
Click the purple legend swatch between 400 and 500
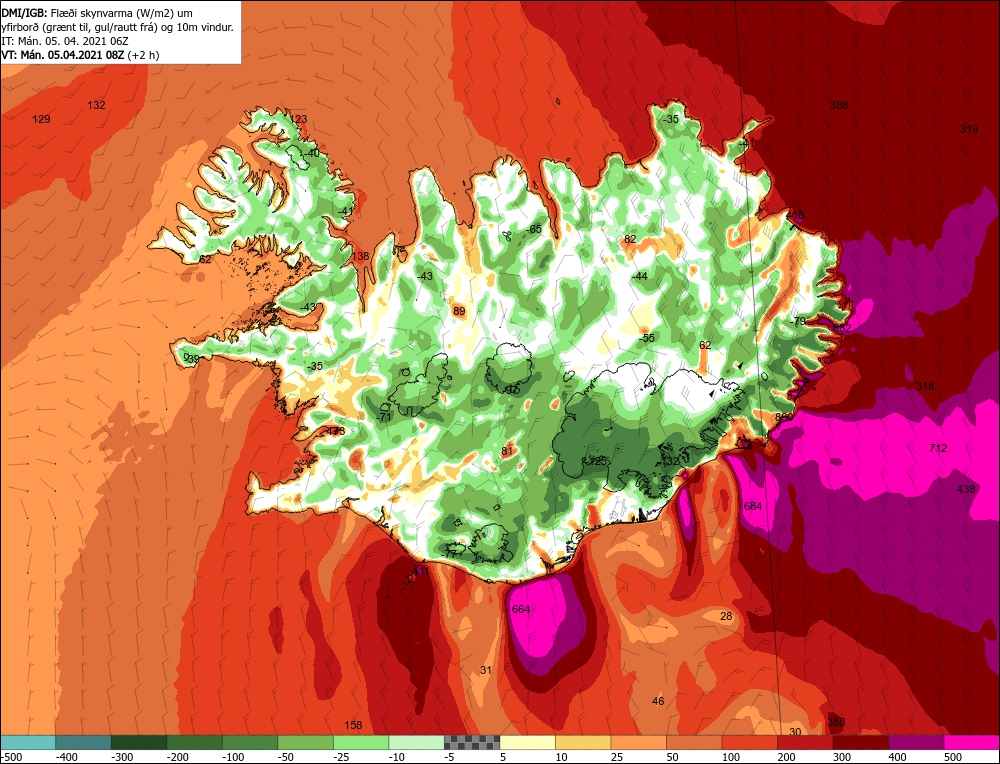(916, 742)
